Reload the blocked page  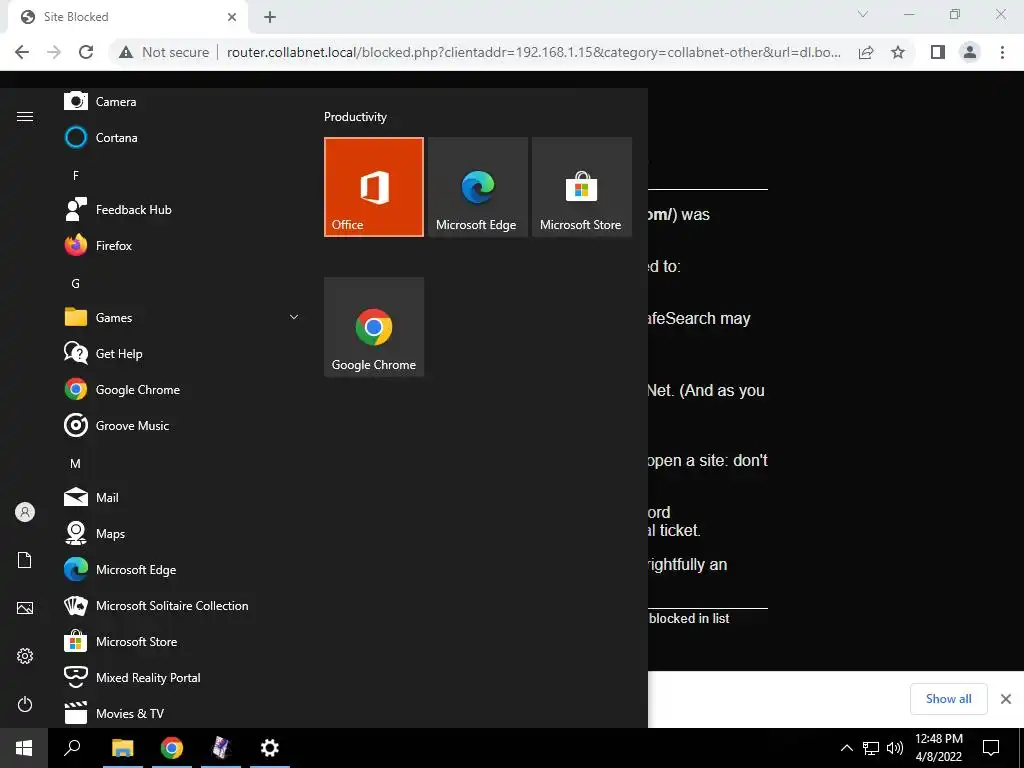[86, 52]
